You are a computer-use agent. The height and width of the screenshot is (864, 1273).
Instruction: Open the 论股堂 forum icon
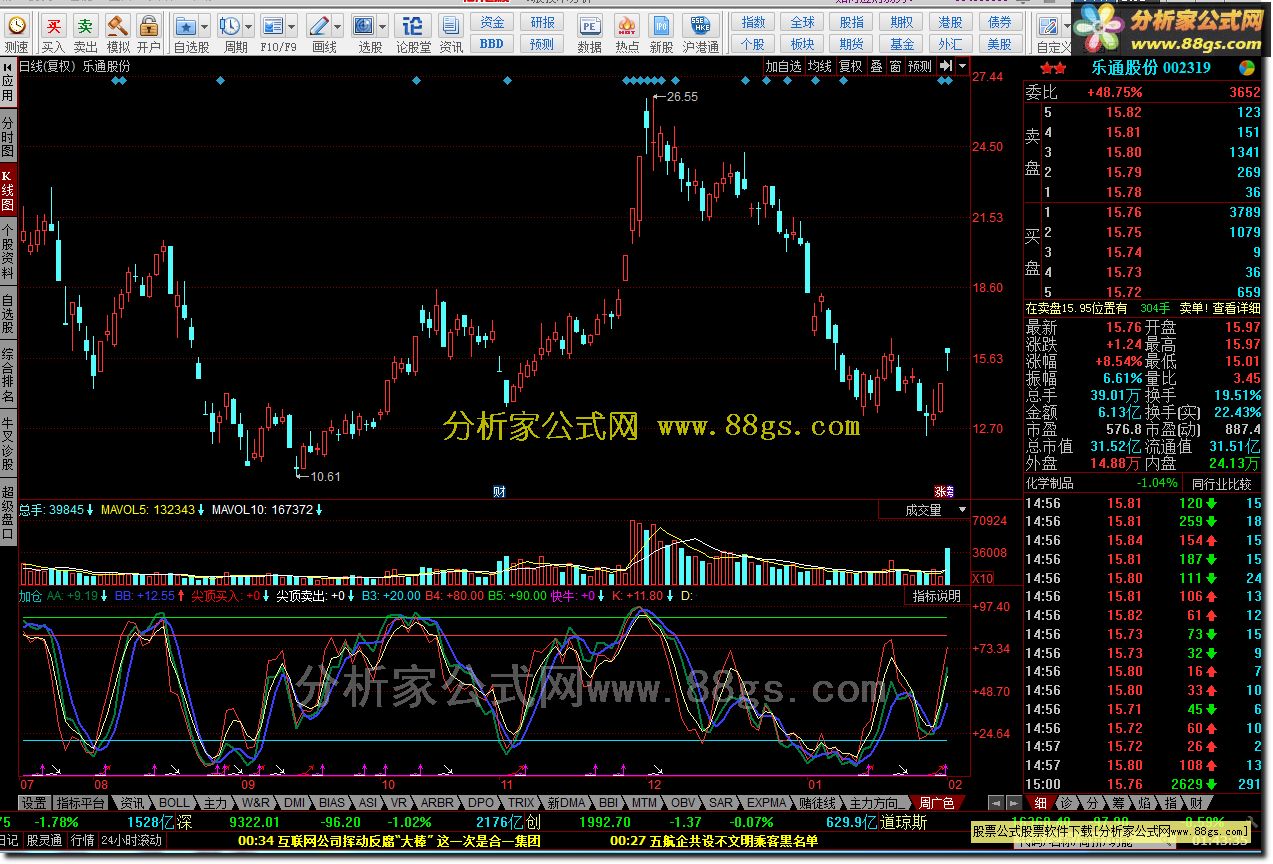pyautogui.click(x=413, y=28)
